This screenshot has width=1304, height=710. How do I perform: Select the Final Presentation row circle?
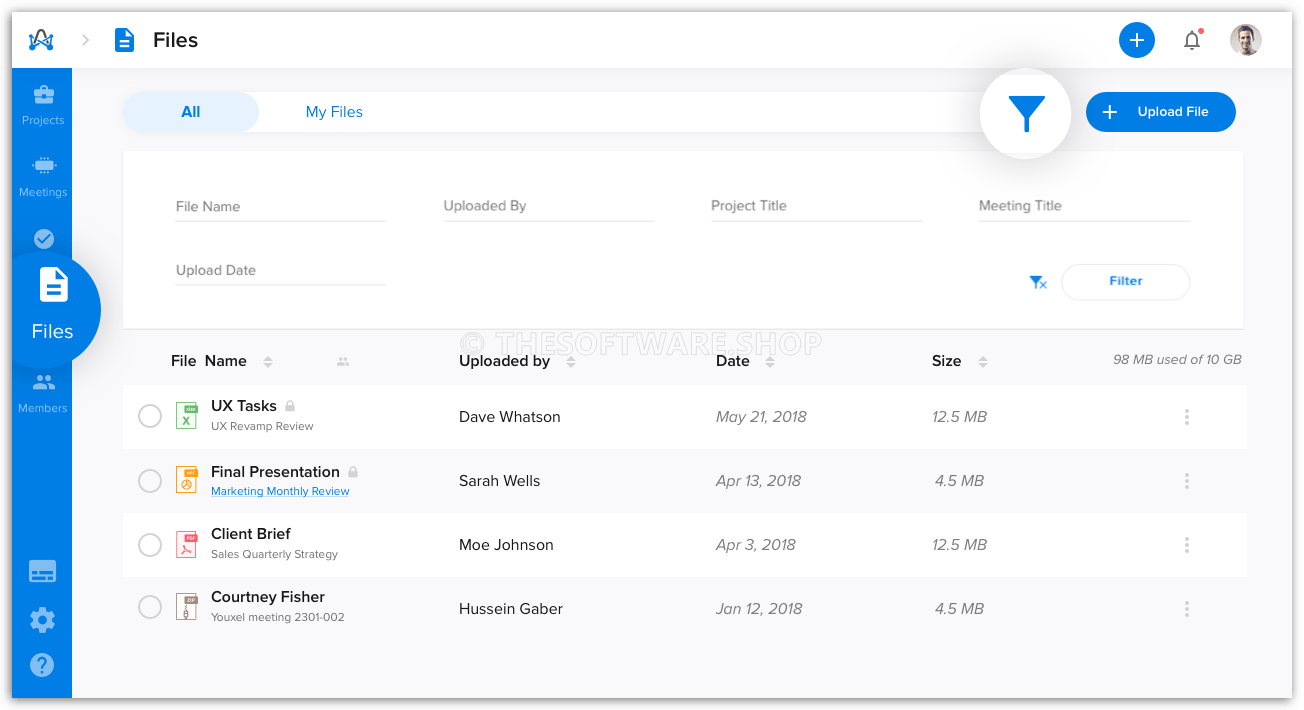[150, 480]
